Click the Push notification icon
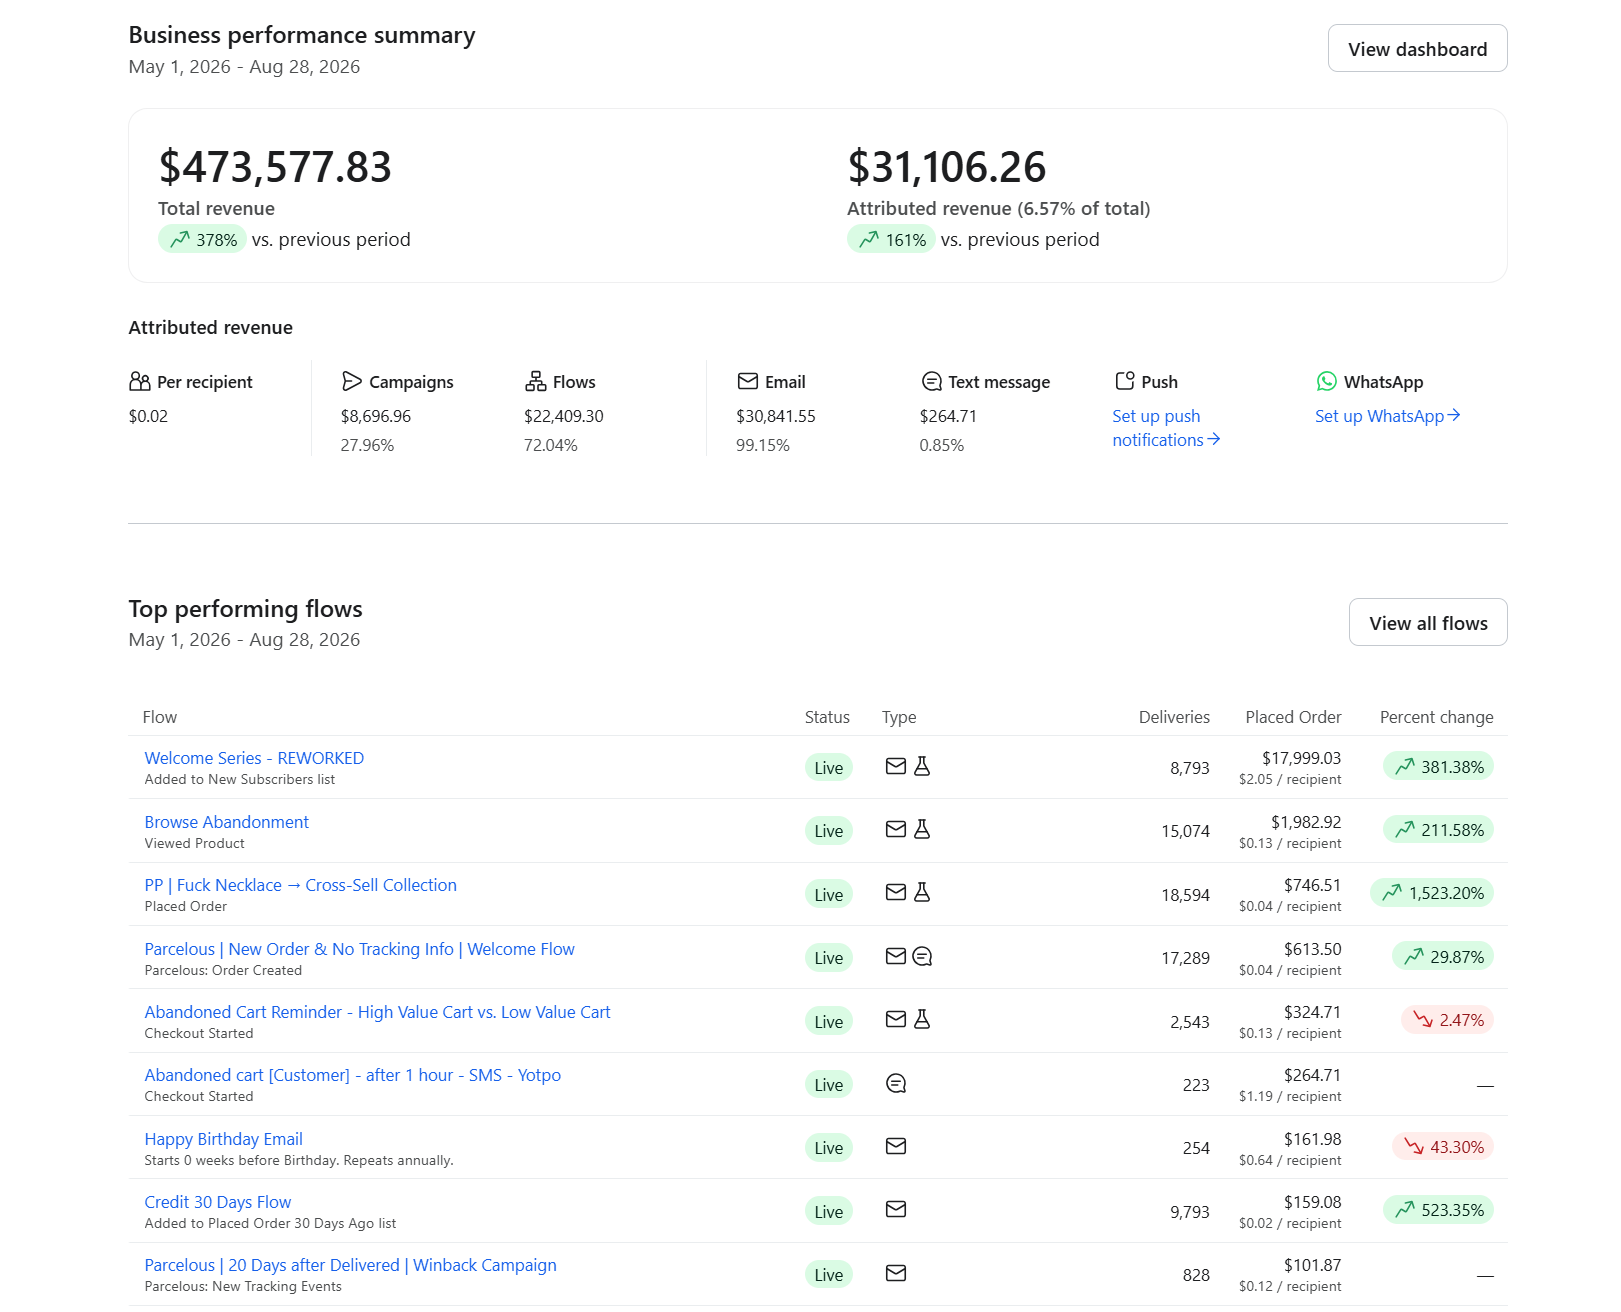 (x=1125, y=380)
